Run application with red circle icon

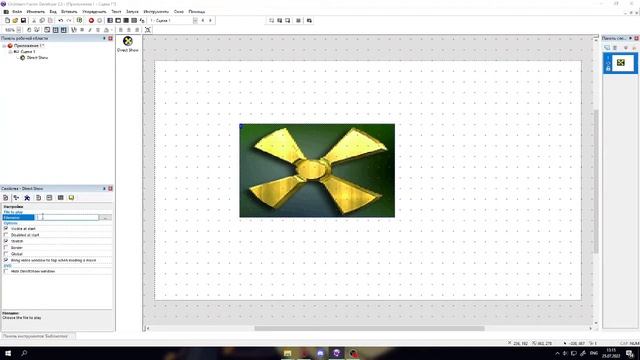coord(91,20)
